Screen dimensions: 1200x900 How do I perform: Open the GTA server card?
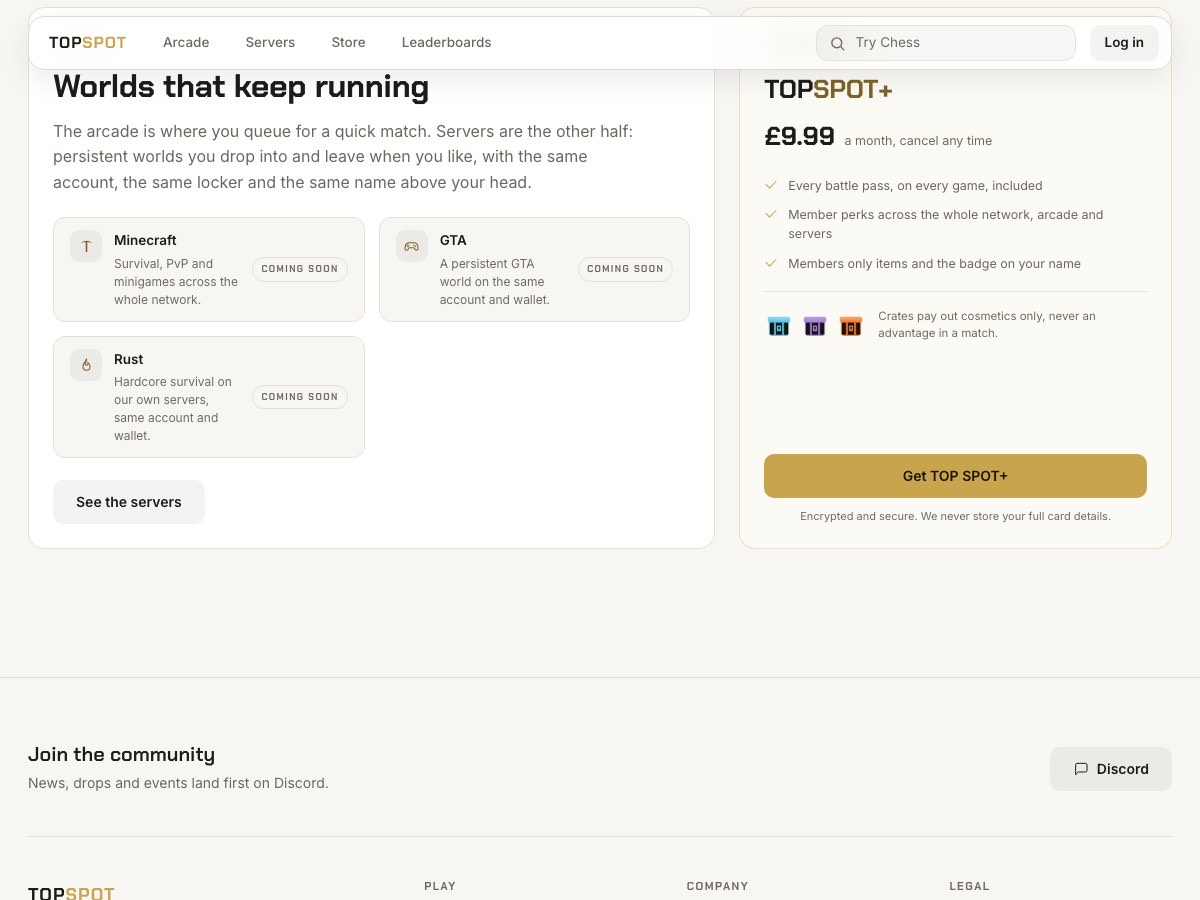[534, 270]
